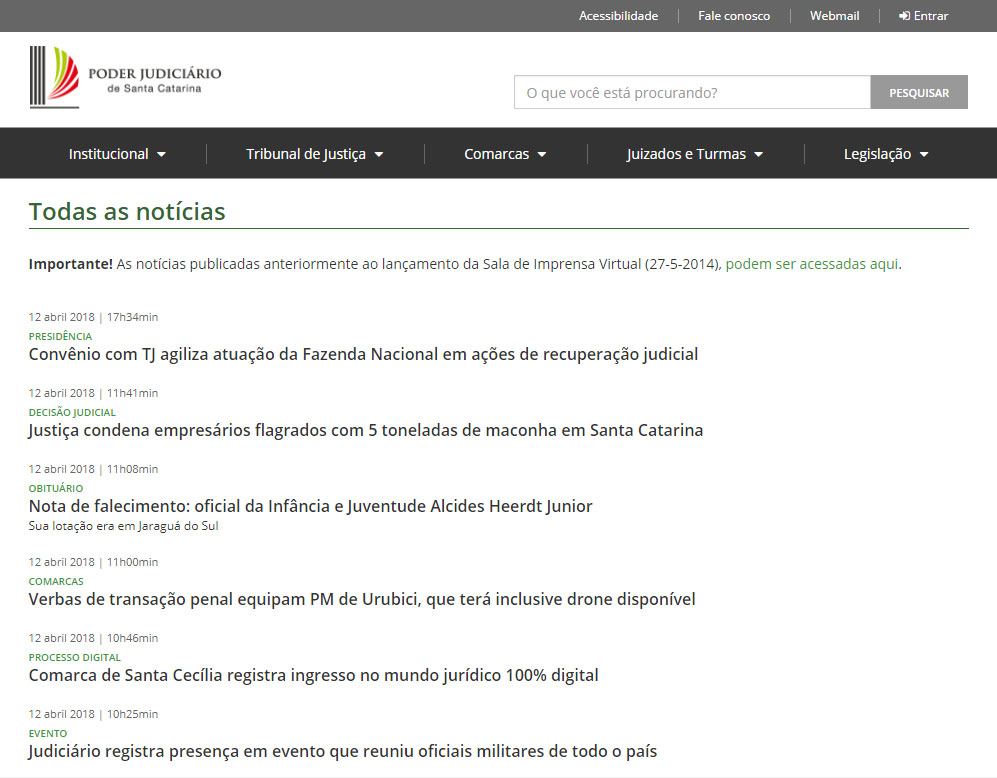This screenshot has height=778, width=997.
Task: Open news about Convênio com TJ
Action: [363, 354]
